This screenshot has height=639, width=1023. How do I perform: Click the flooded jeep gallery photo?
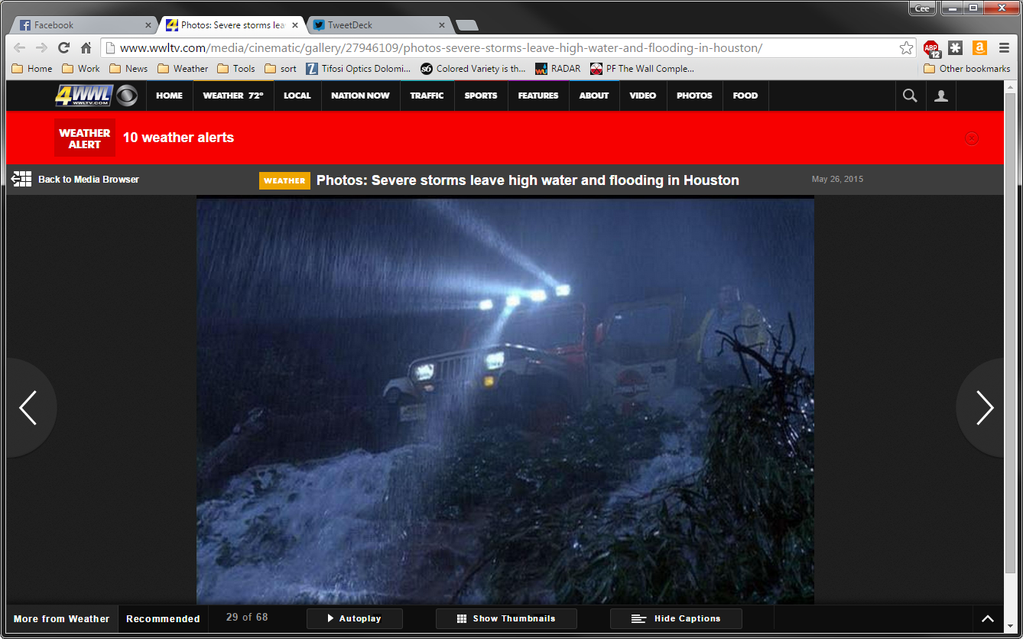[x=505, y=401]
